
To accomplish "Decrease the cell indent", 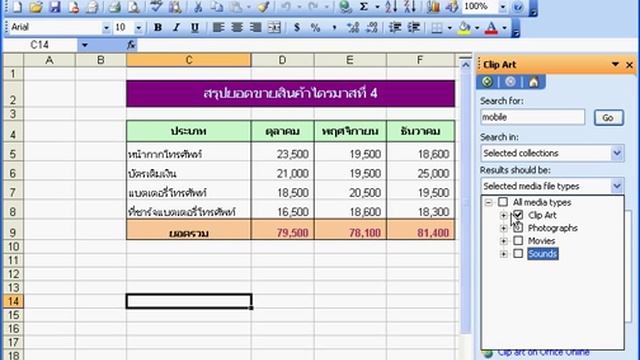I will click(x=395, y=27).
